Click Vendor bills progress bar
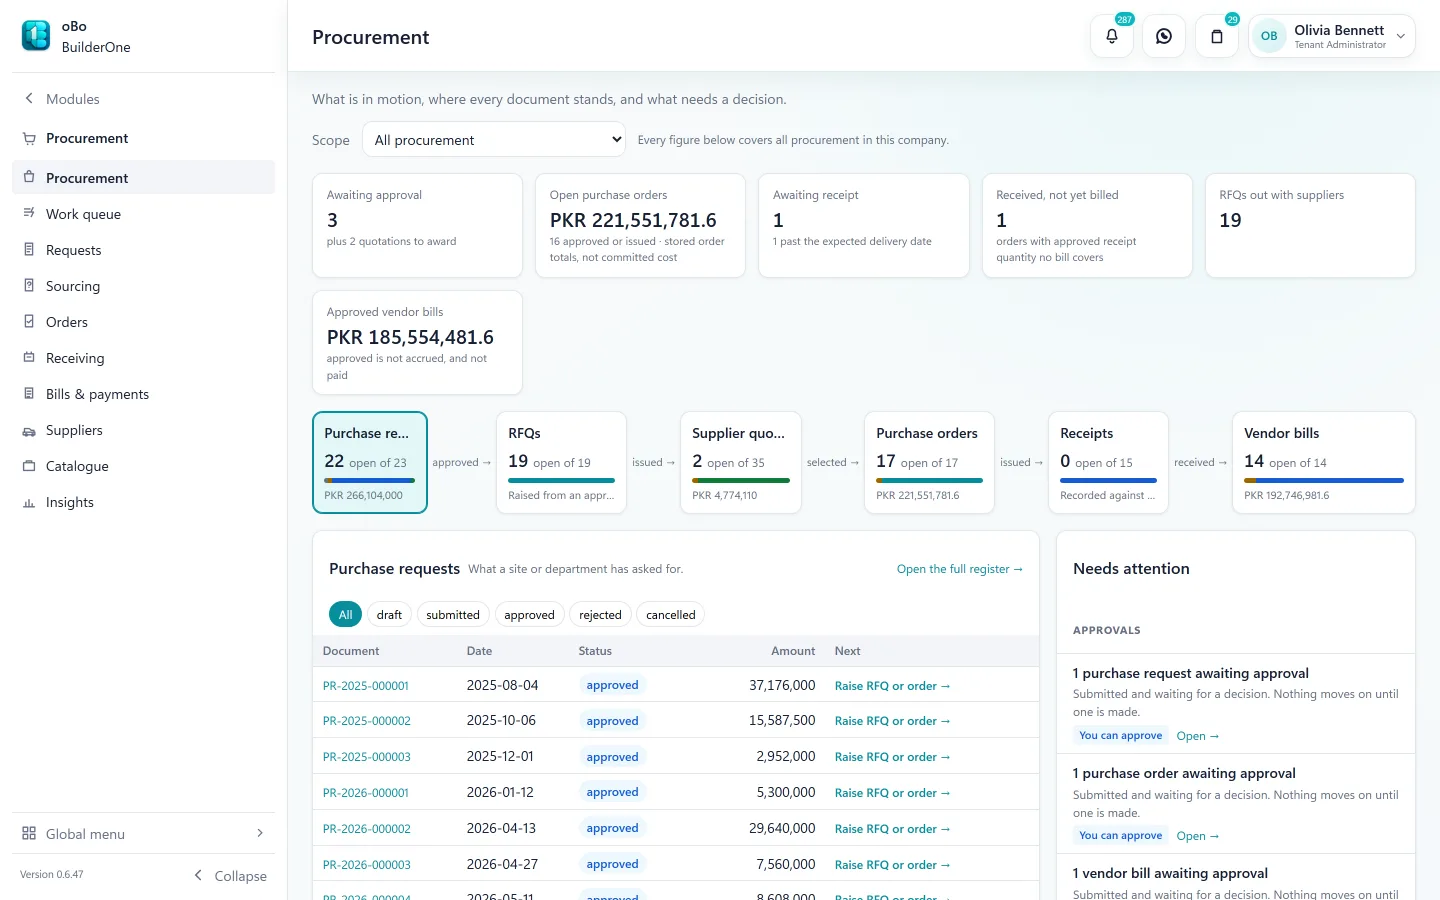 click(1324, 480)
